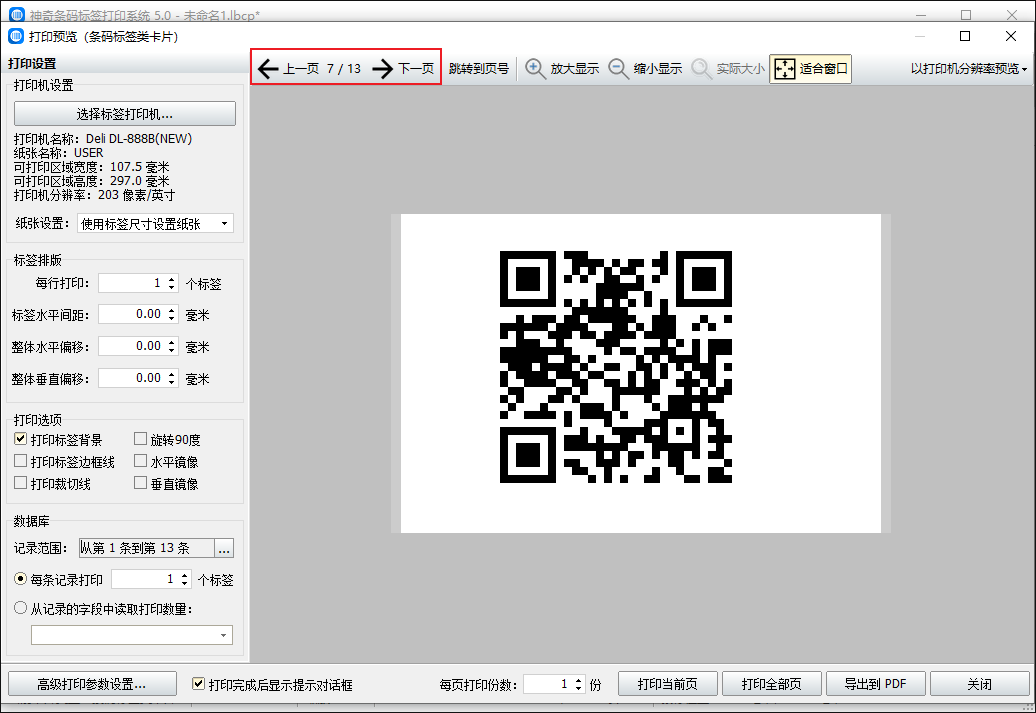Uncheck 打印完成后显示提示对话框
Viewport: 1036px width, 713px height.
(x=198, y=684)
